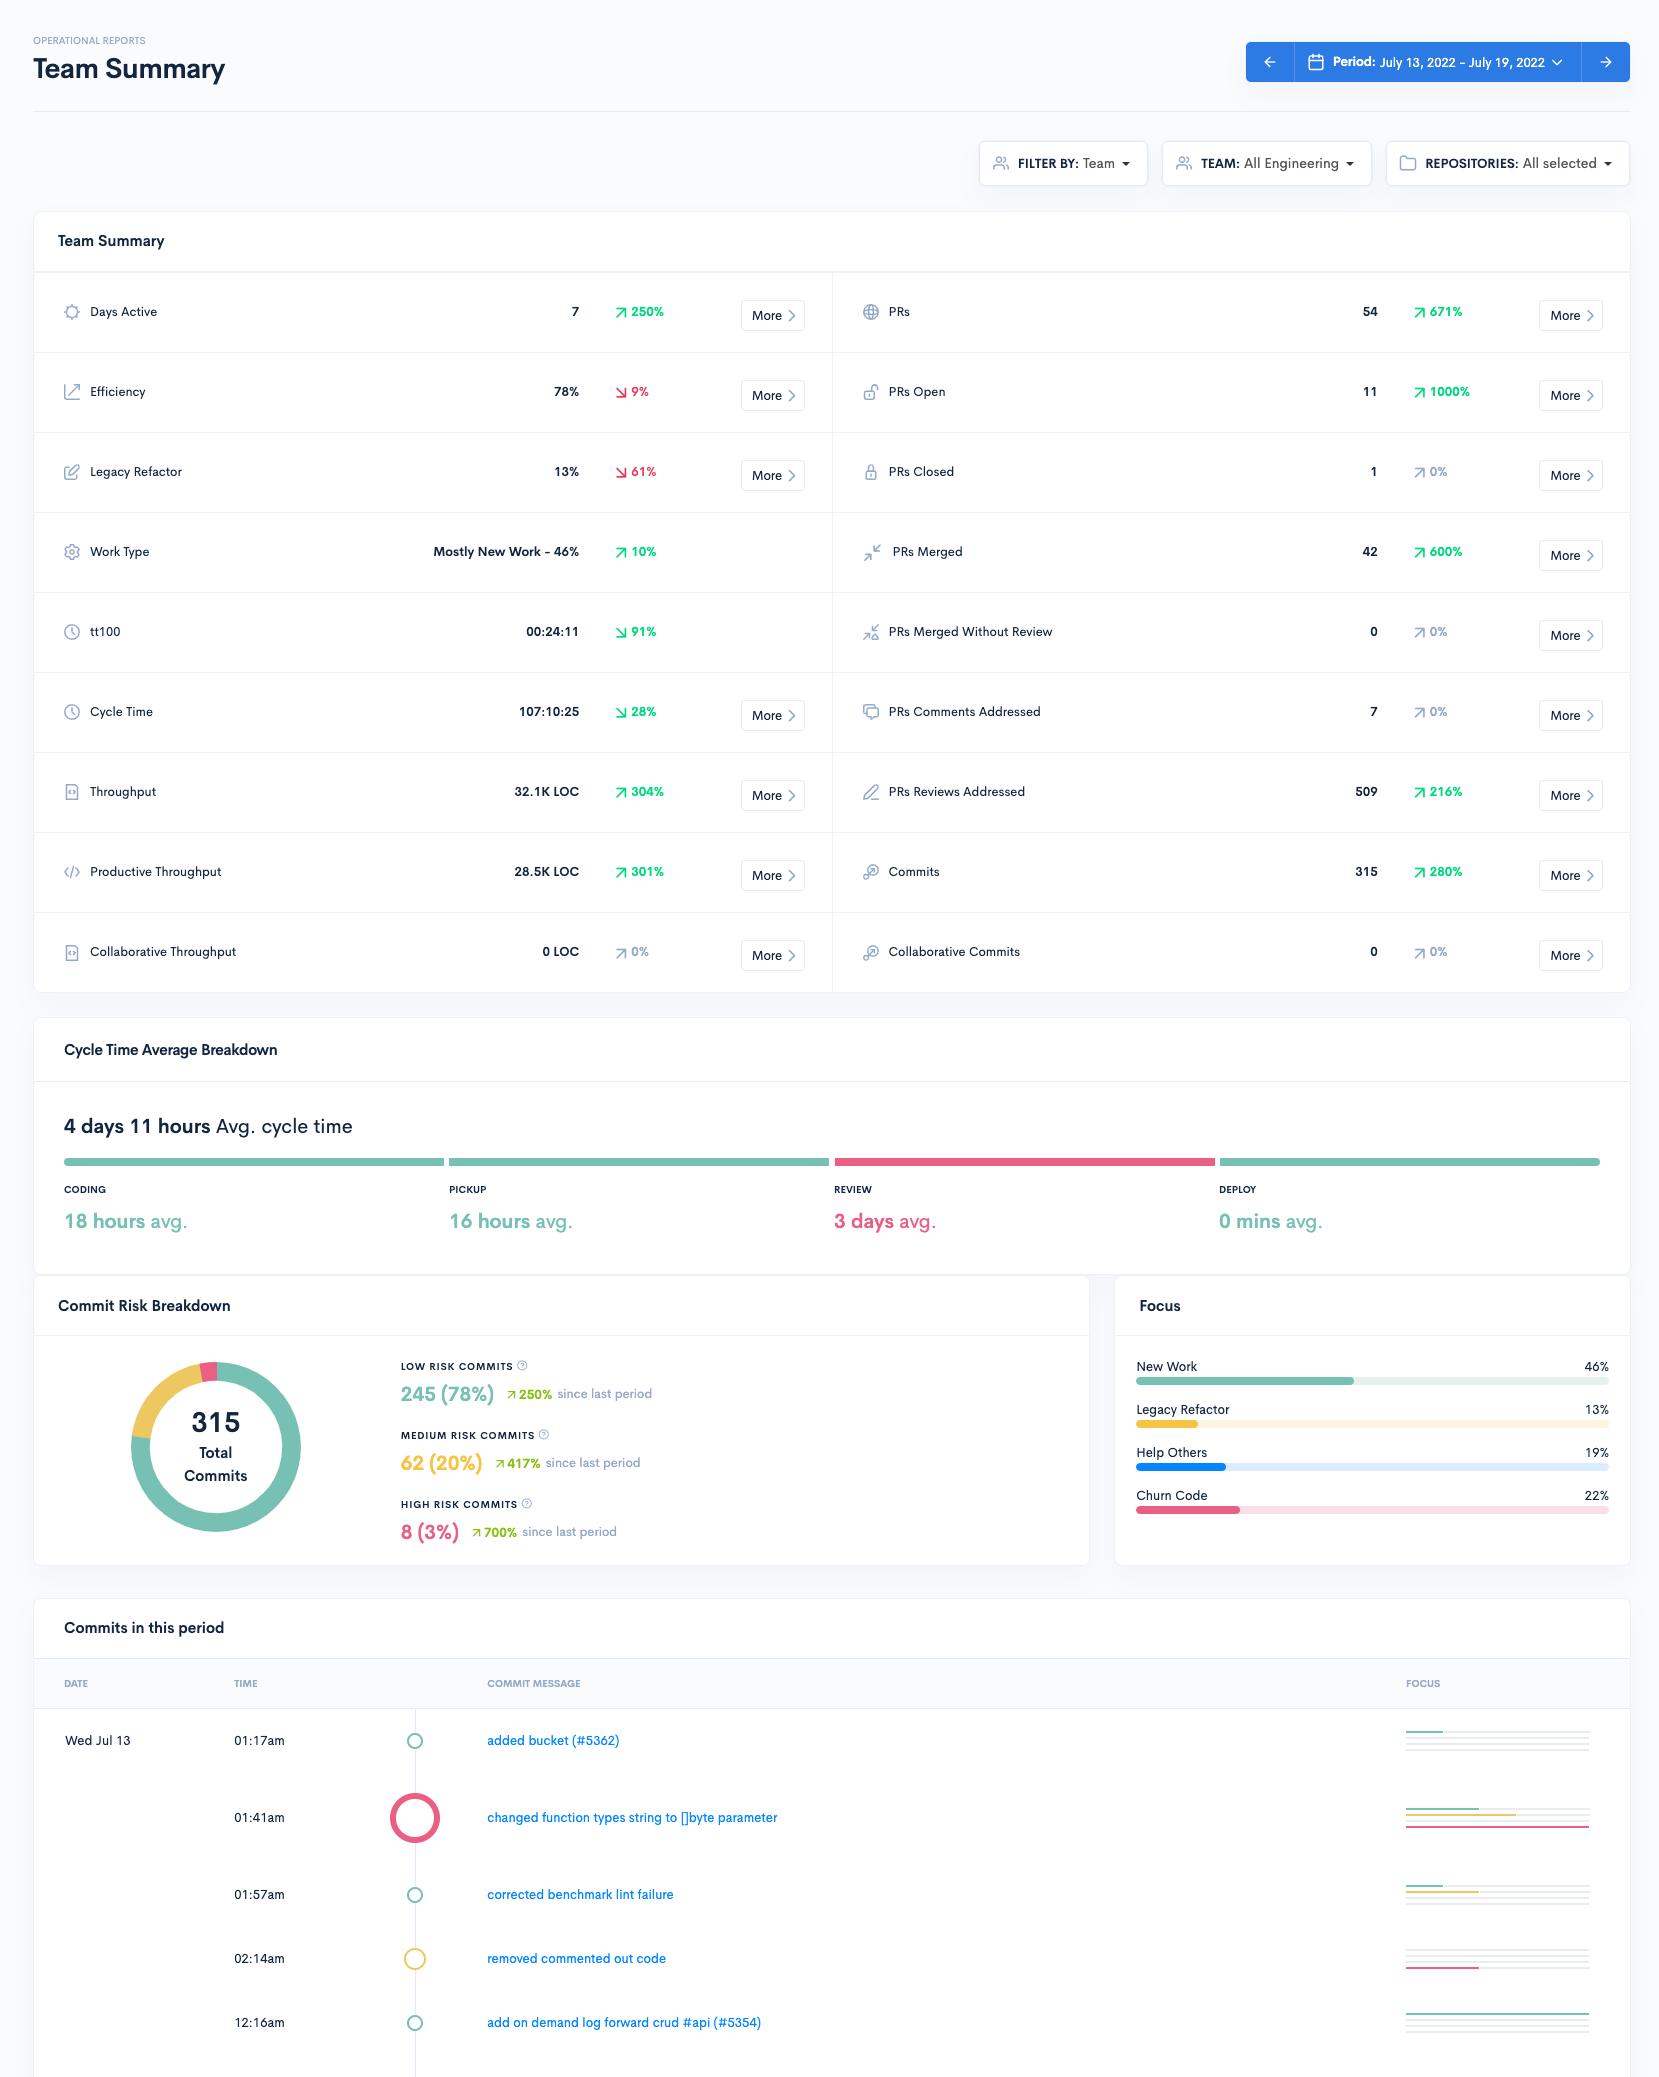
Task: Click the Cycle Time clock icon
Action: [x=72, y=712]
